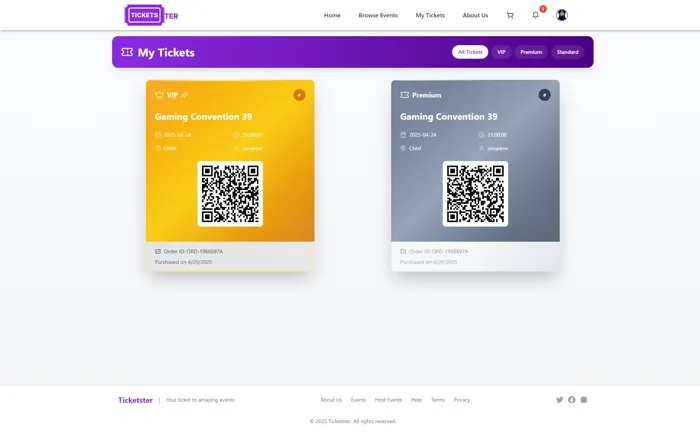
Task: Click Privacy footer link
Action: (x=462, y=400)
